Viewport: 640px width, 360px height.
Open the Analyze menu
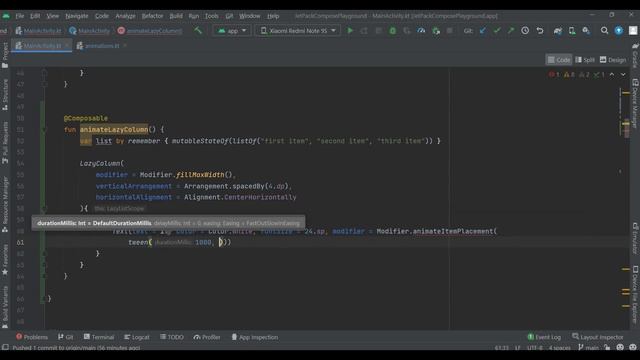click(125, 16)
